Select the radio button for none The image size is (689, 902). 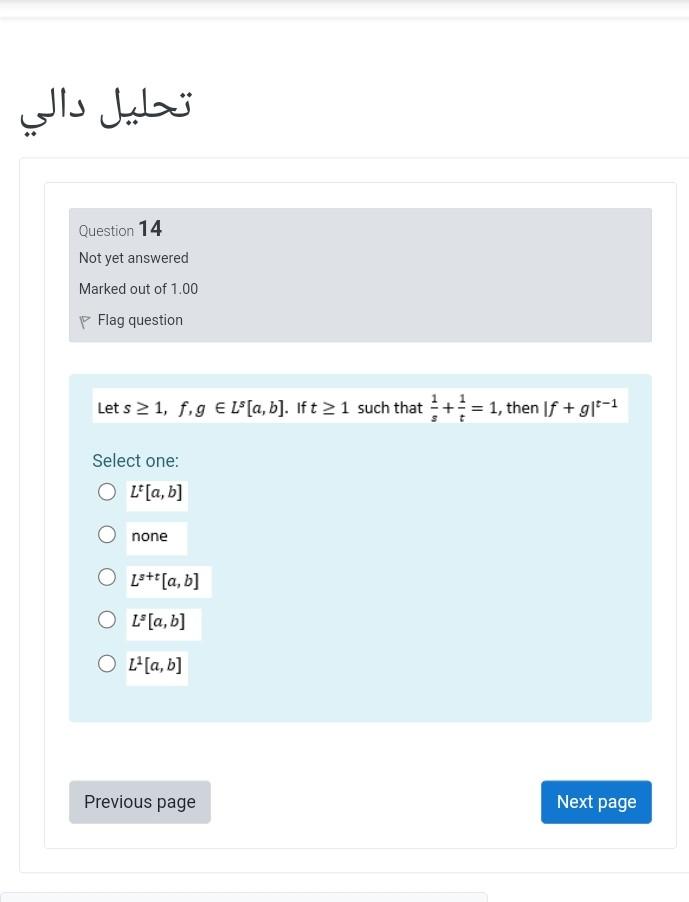106,534
